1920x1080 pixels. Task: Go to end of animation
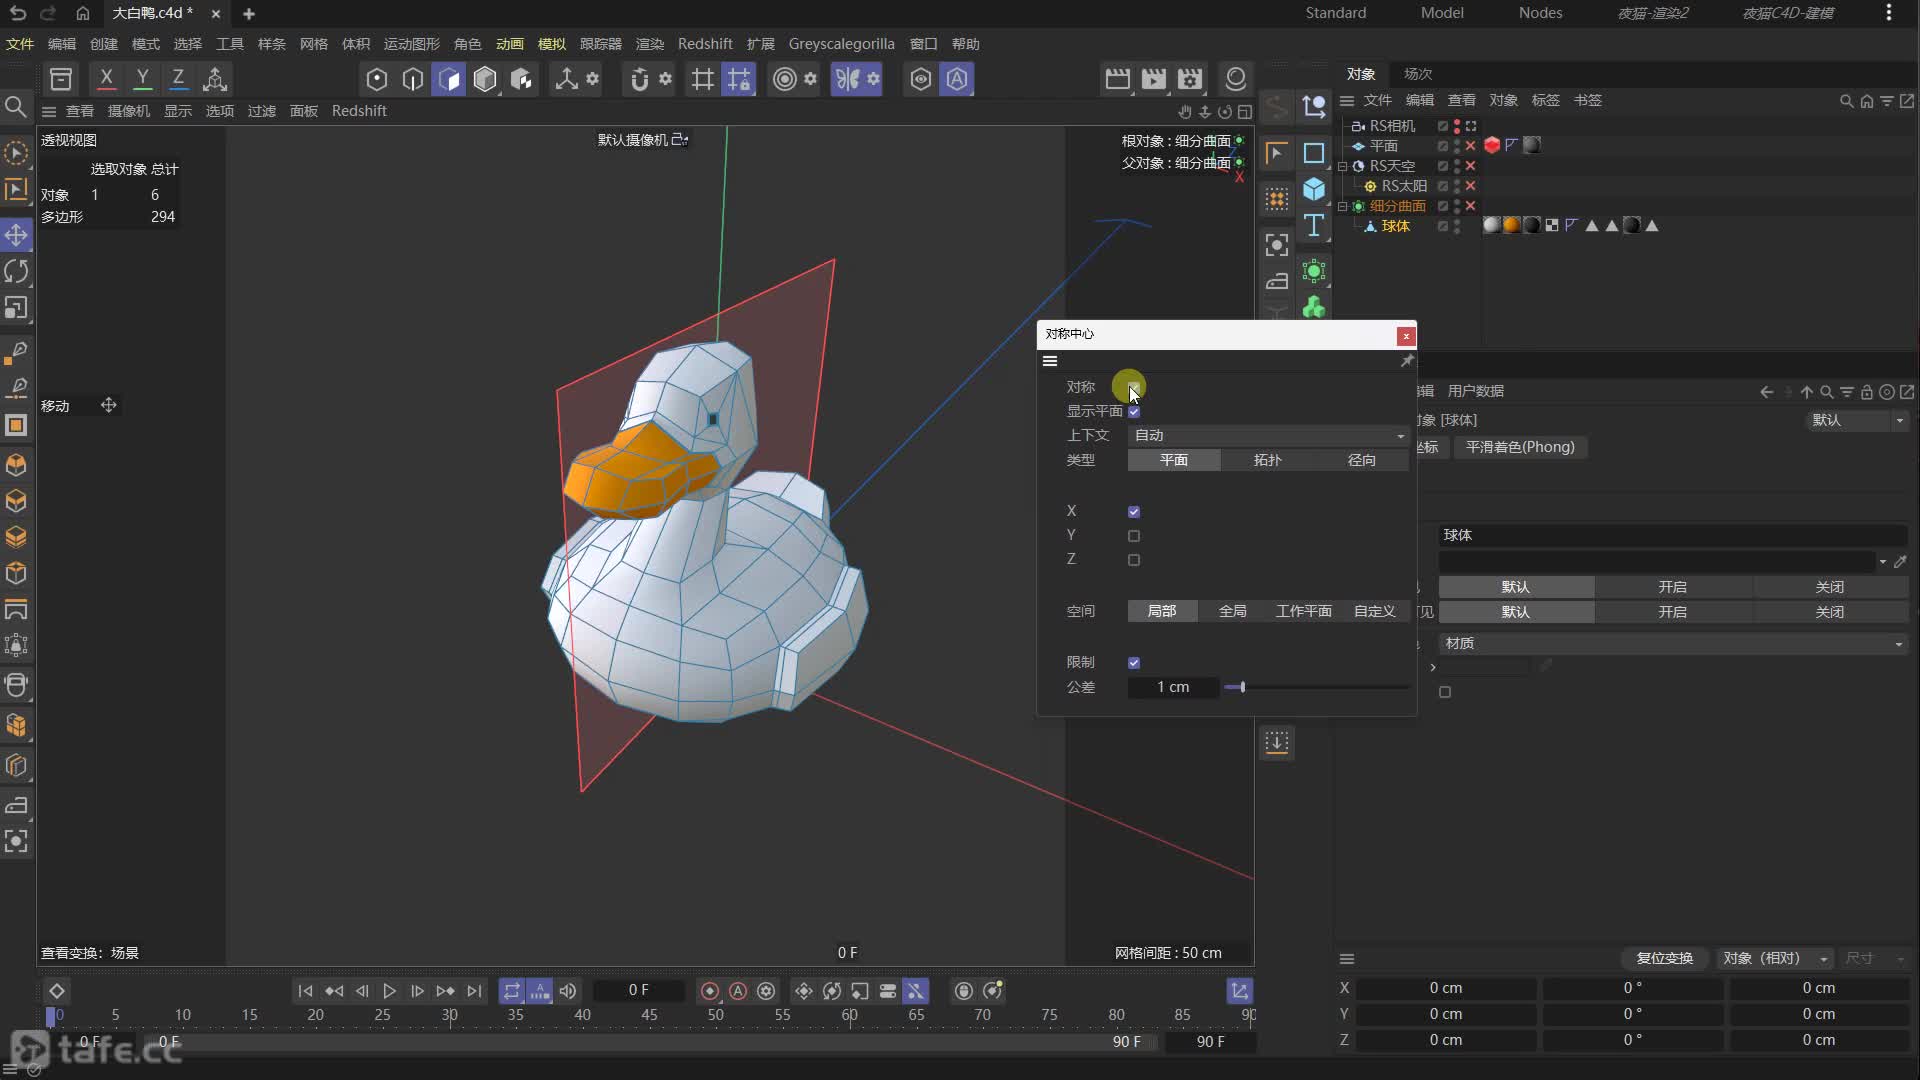coord(474,991)
